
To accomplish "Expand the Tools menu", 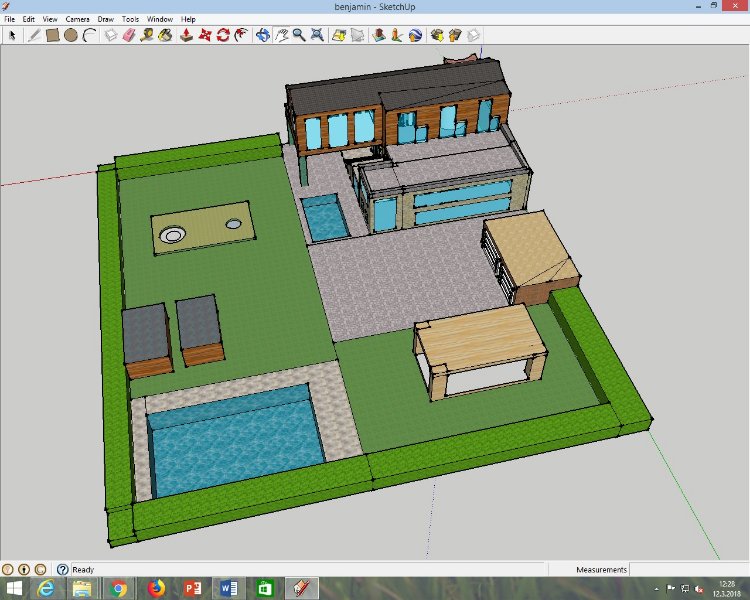I will coord(130,19).
